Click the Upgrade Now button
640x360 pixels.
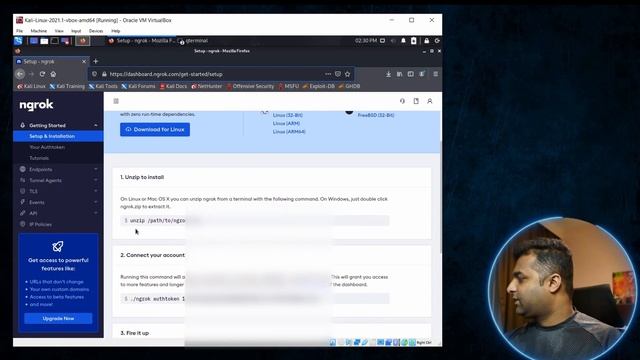[58, 318]
